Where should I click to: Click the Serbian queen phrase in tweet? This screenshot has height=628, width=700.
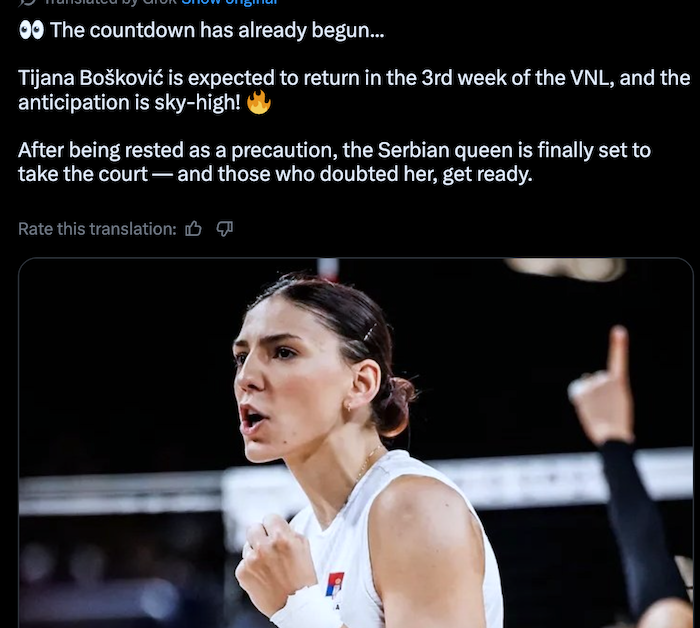pyautogui.click(x=447, y=150)
